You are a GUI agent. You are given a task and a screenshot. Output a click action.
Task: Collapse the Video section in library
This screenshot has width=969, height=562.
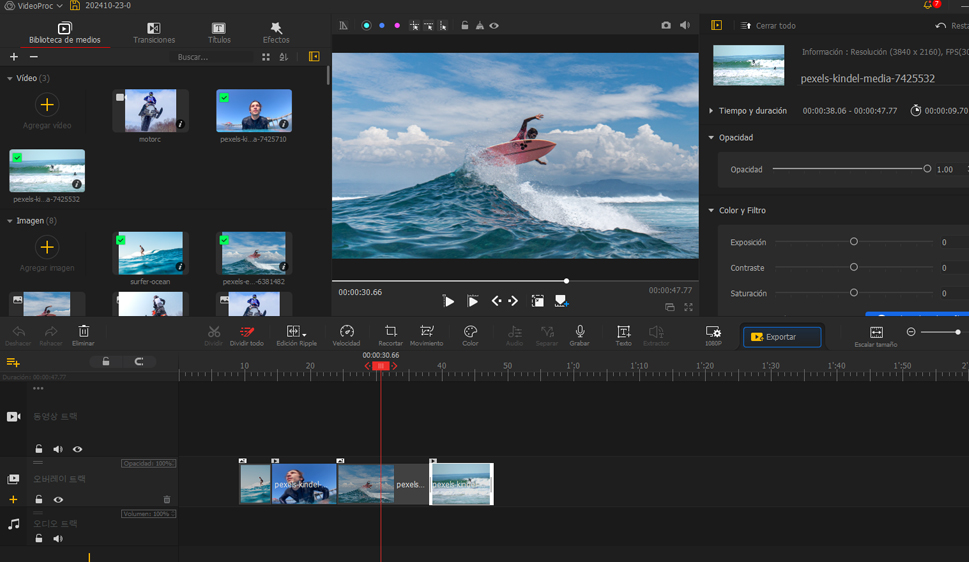9,79
